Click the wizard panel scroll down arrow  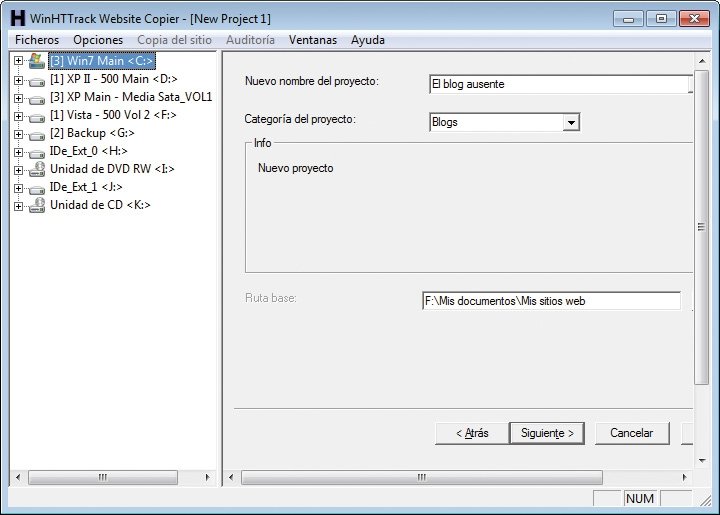pos(702,460)
